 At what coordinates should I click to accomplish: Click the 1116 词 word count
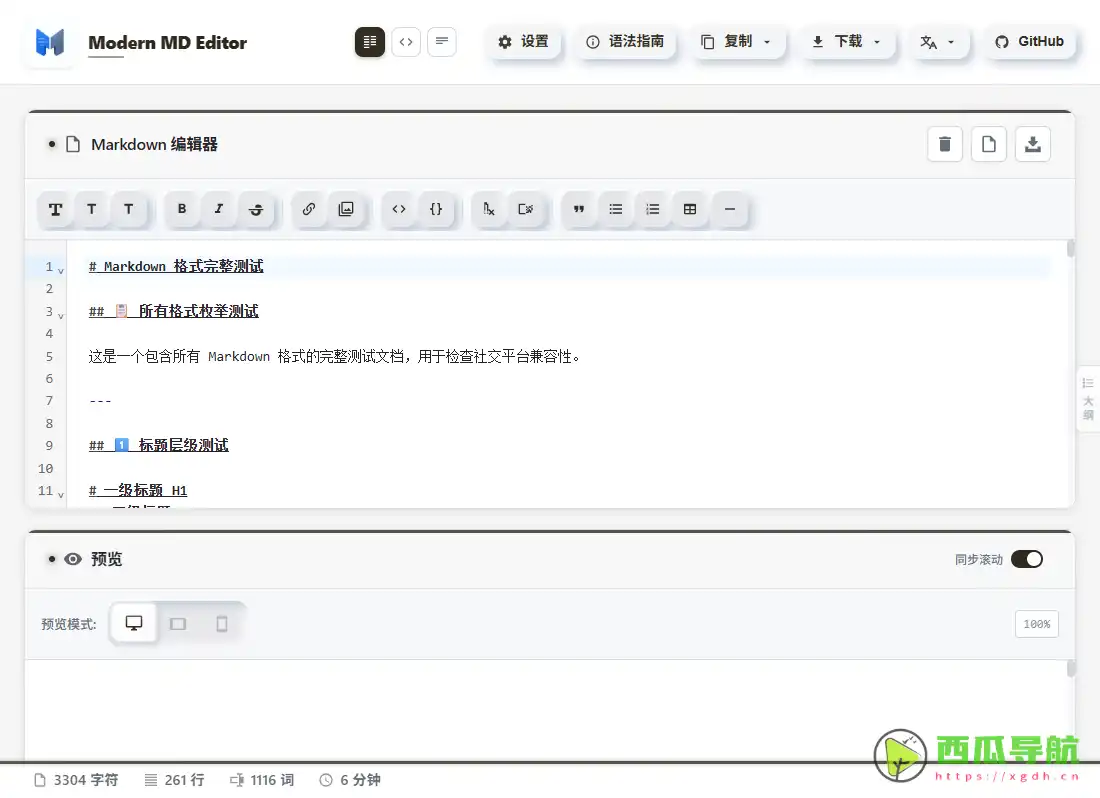(x=262, y=780)
